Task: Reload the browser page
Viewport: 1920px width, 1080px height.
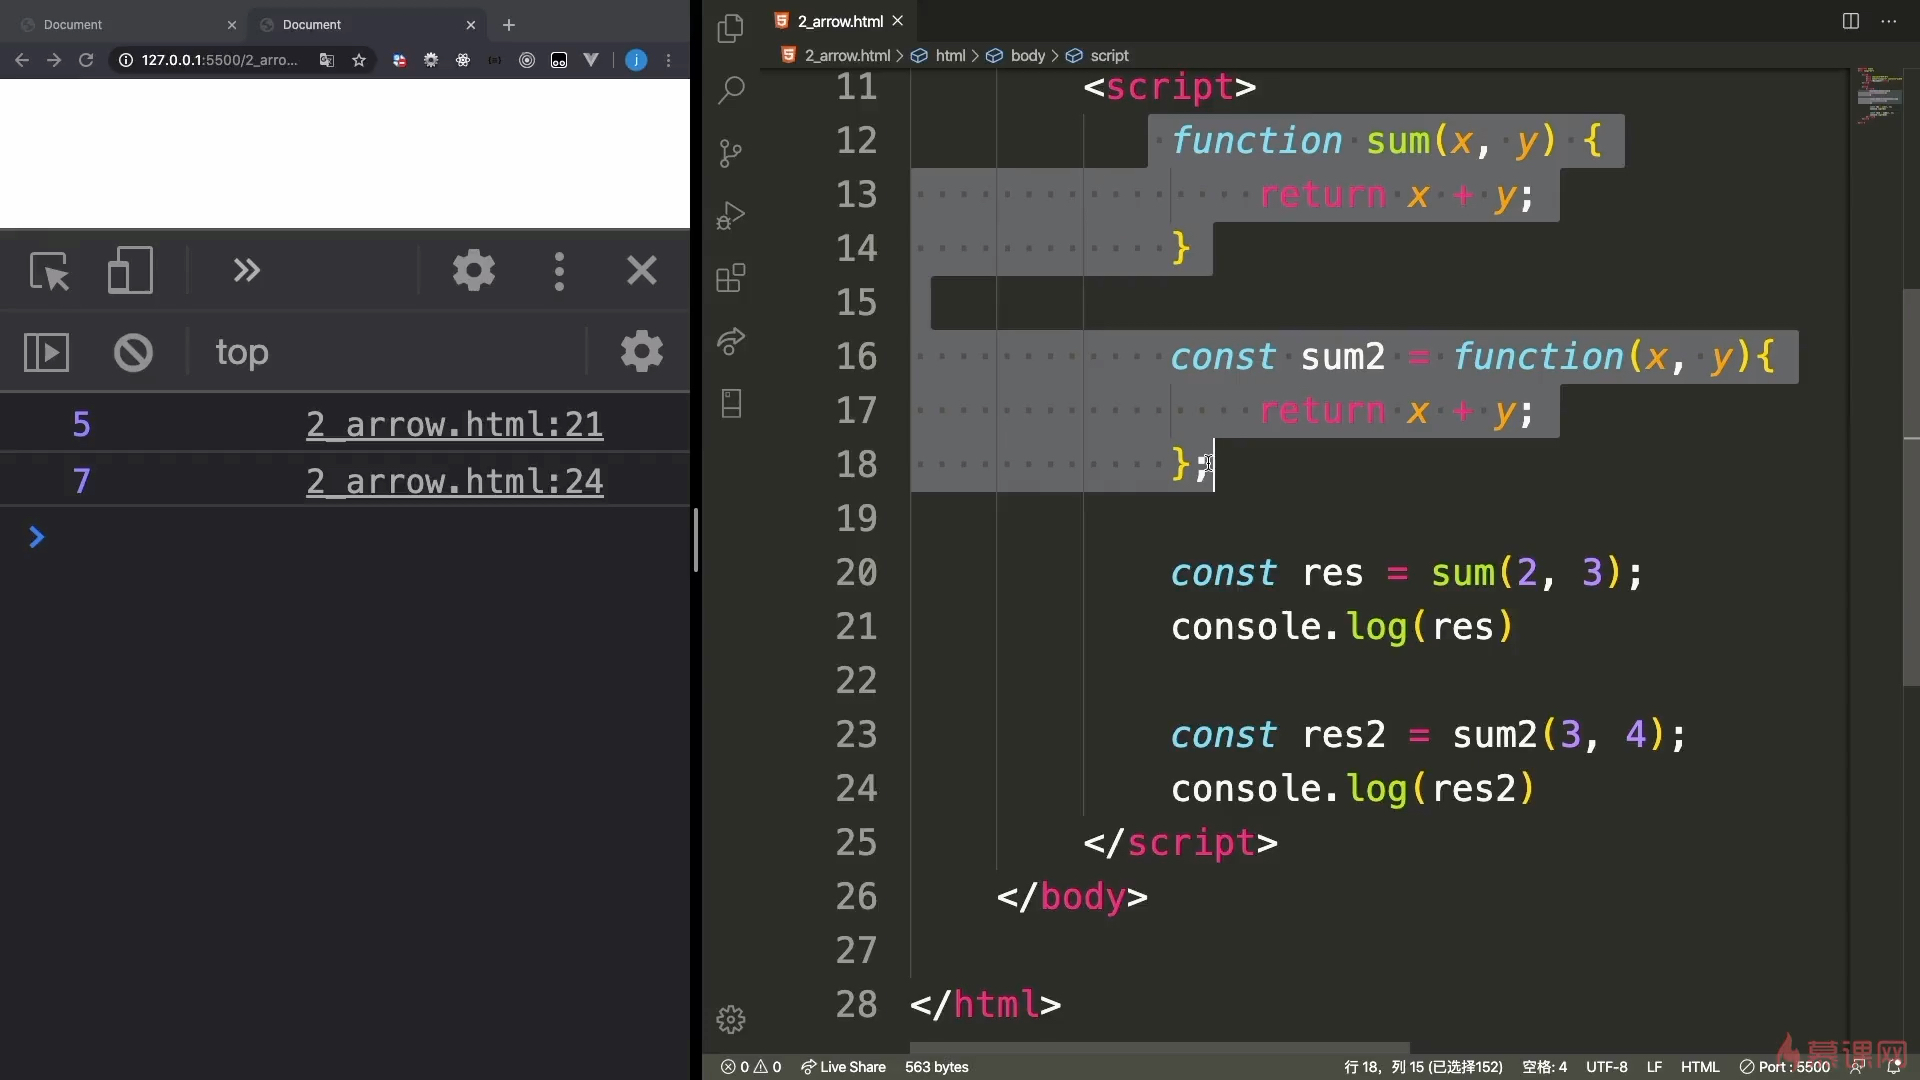Action: (86, 60)
